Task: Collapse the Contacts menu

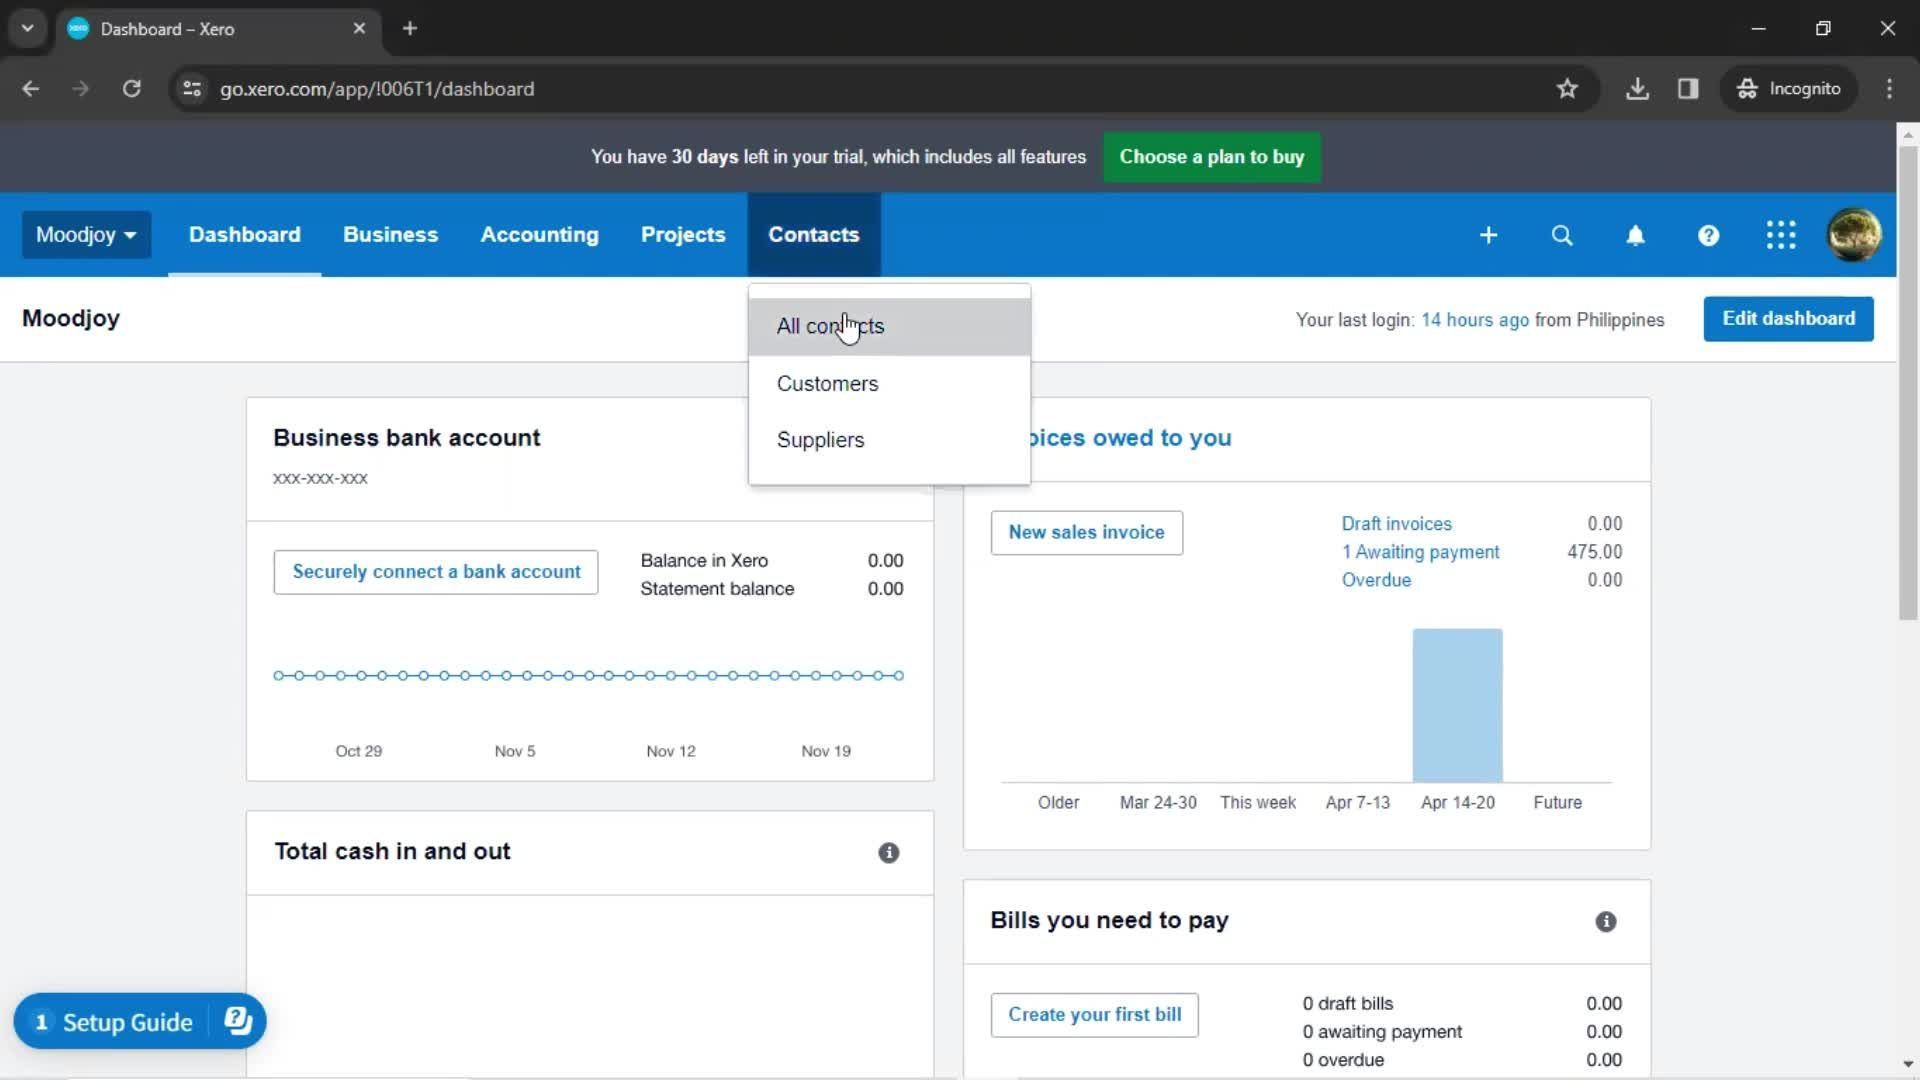Action: [x=813, y=235]
